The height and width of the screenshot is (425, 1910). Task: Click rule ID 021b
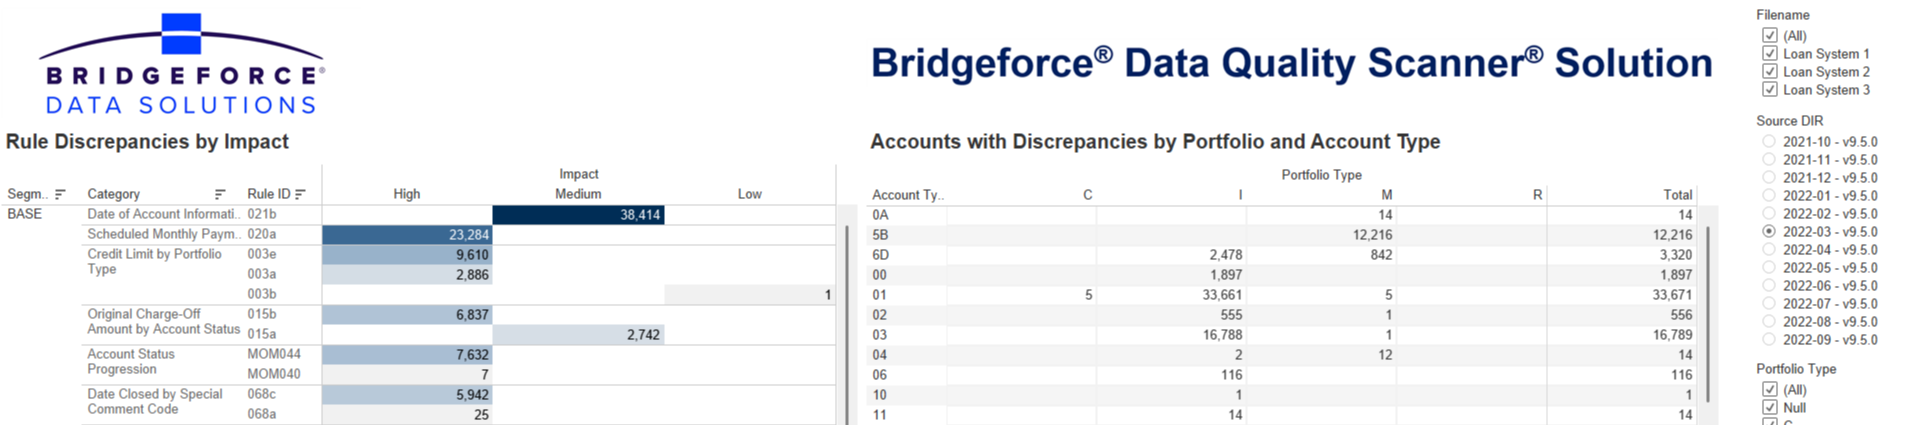pos(262,214)
